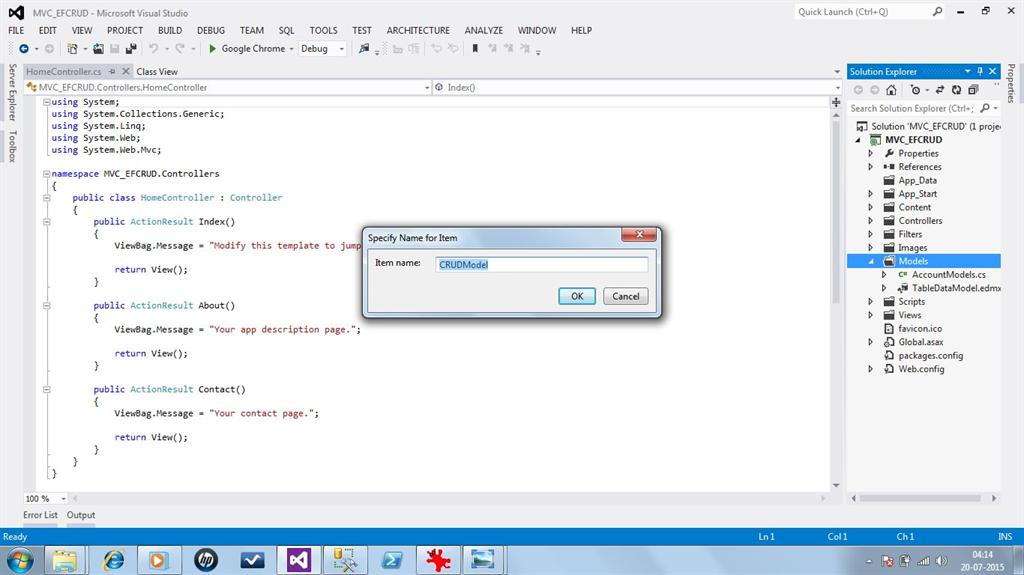Open the Output tab
This screenshot has height=575, width=1024.
[81, 515]
